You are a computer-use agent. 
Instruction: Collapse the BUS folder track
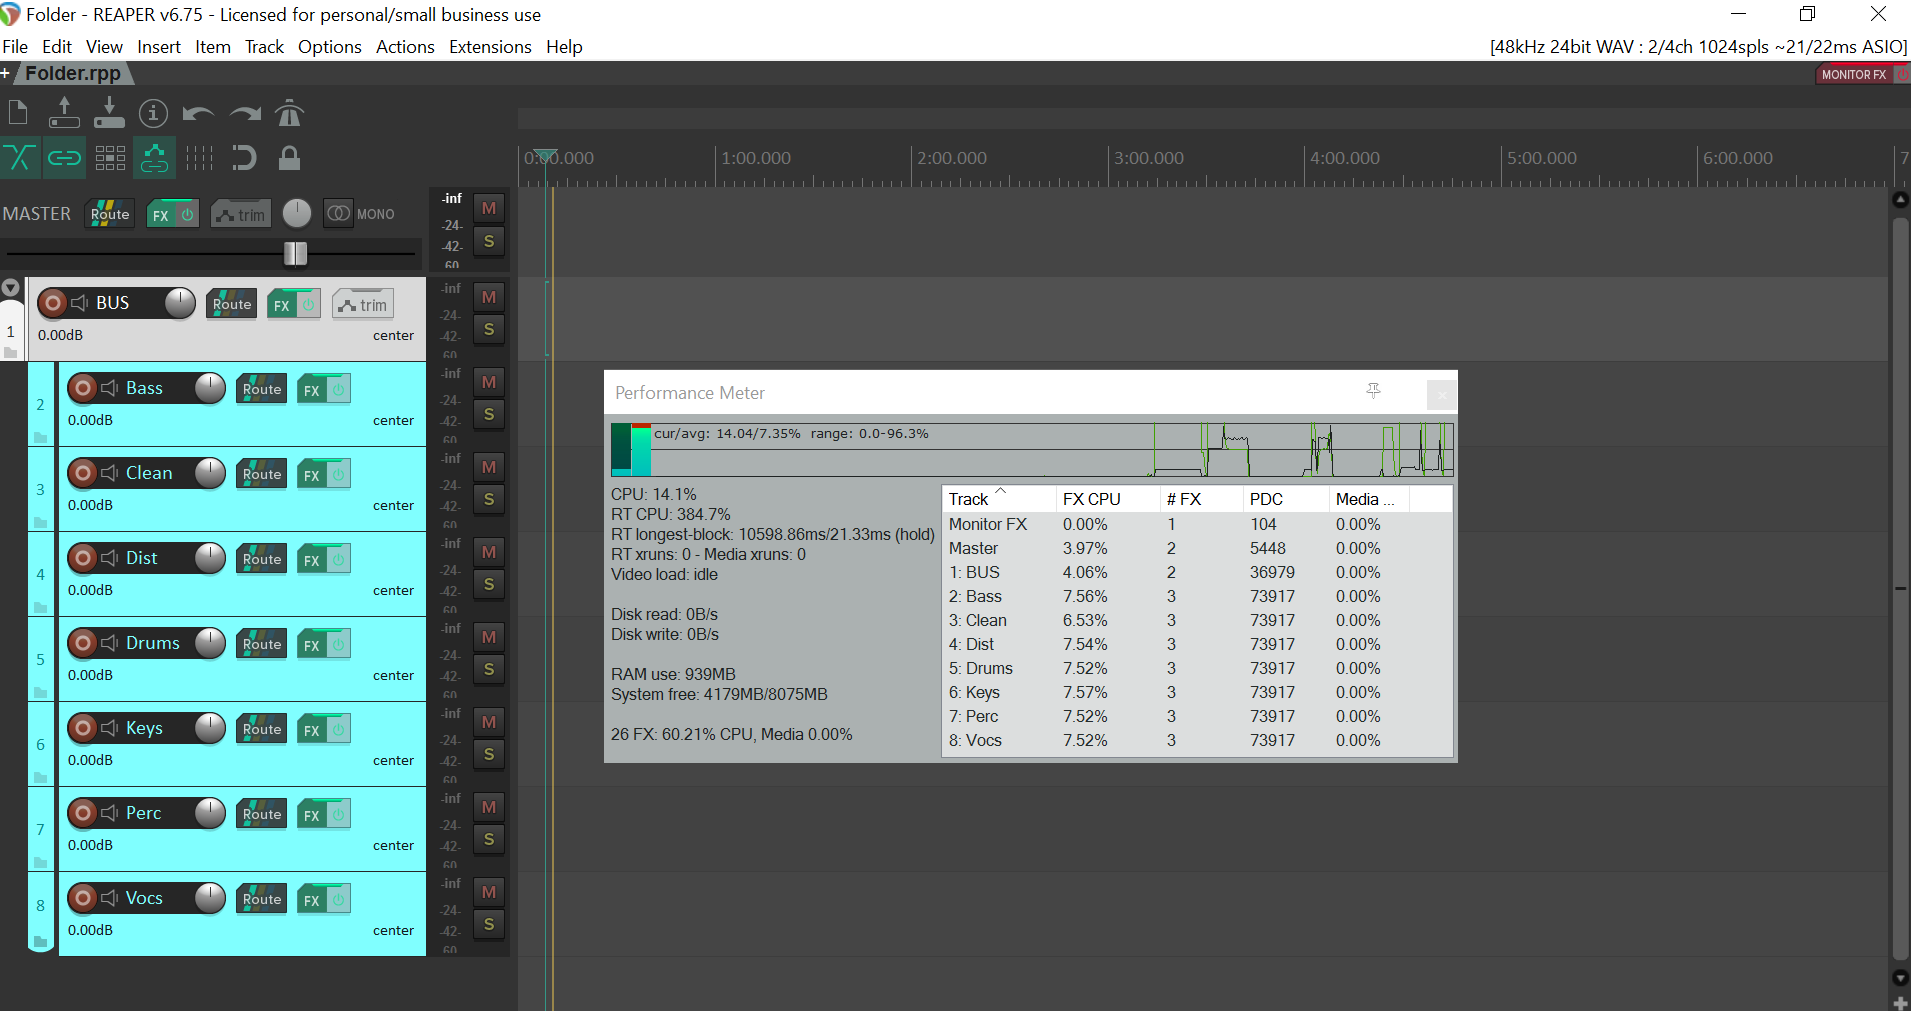coord(11,288)
